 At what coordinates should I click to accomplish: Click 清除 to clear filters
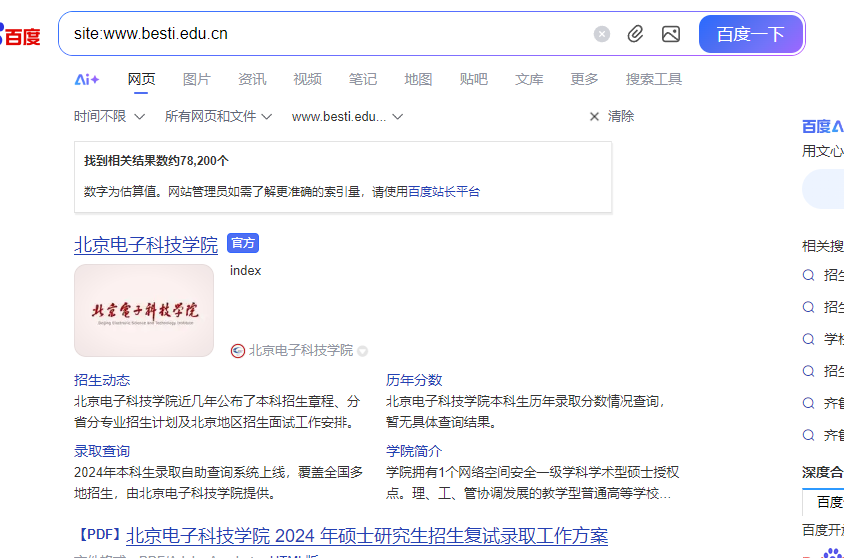pos(621,116)
